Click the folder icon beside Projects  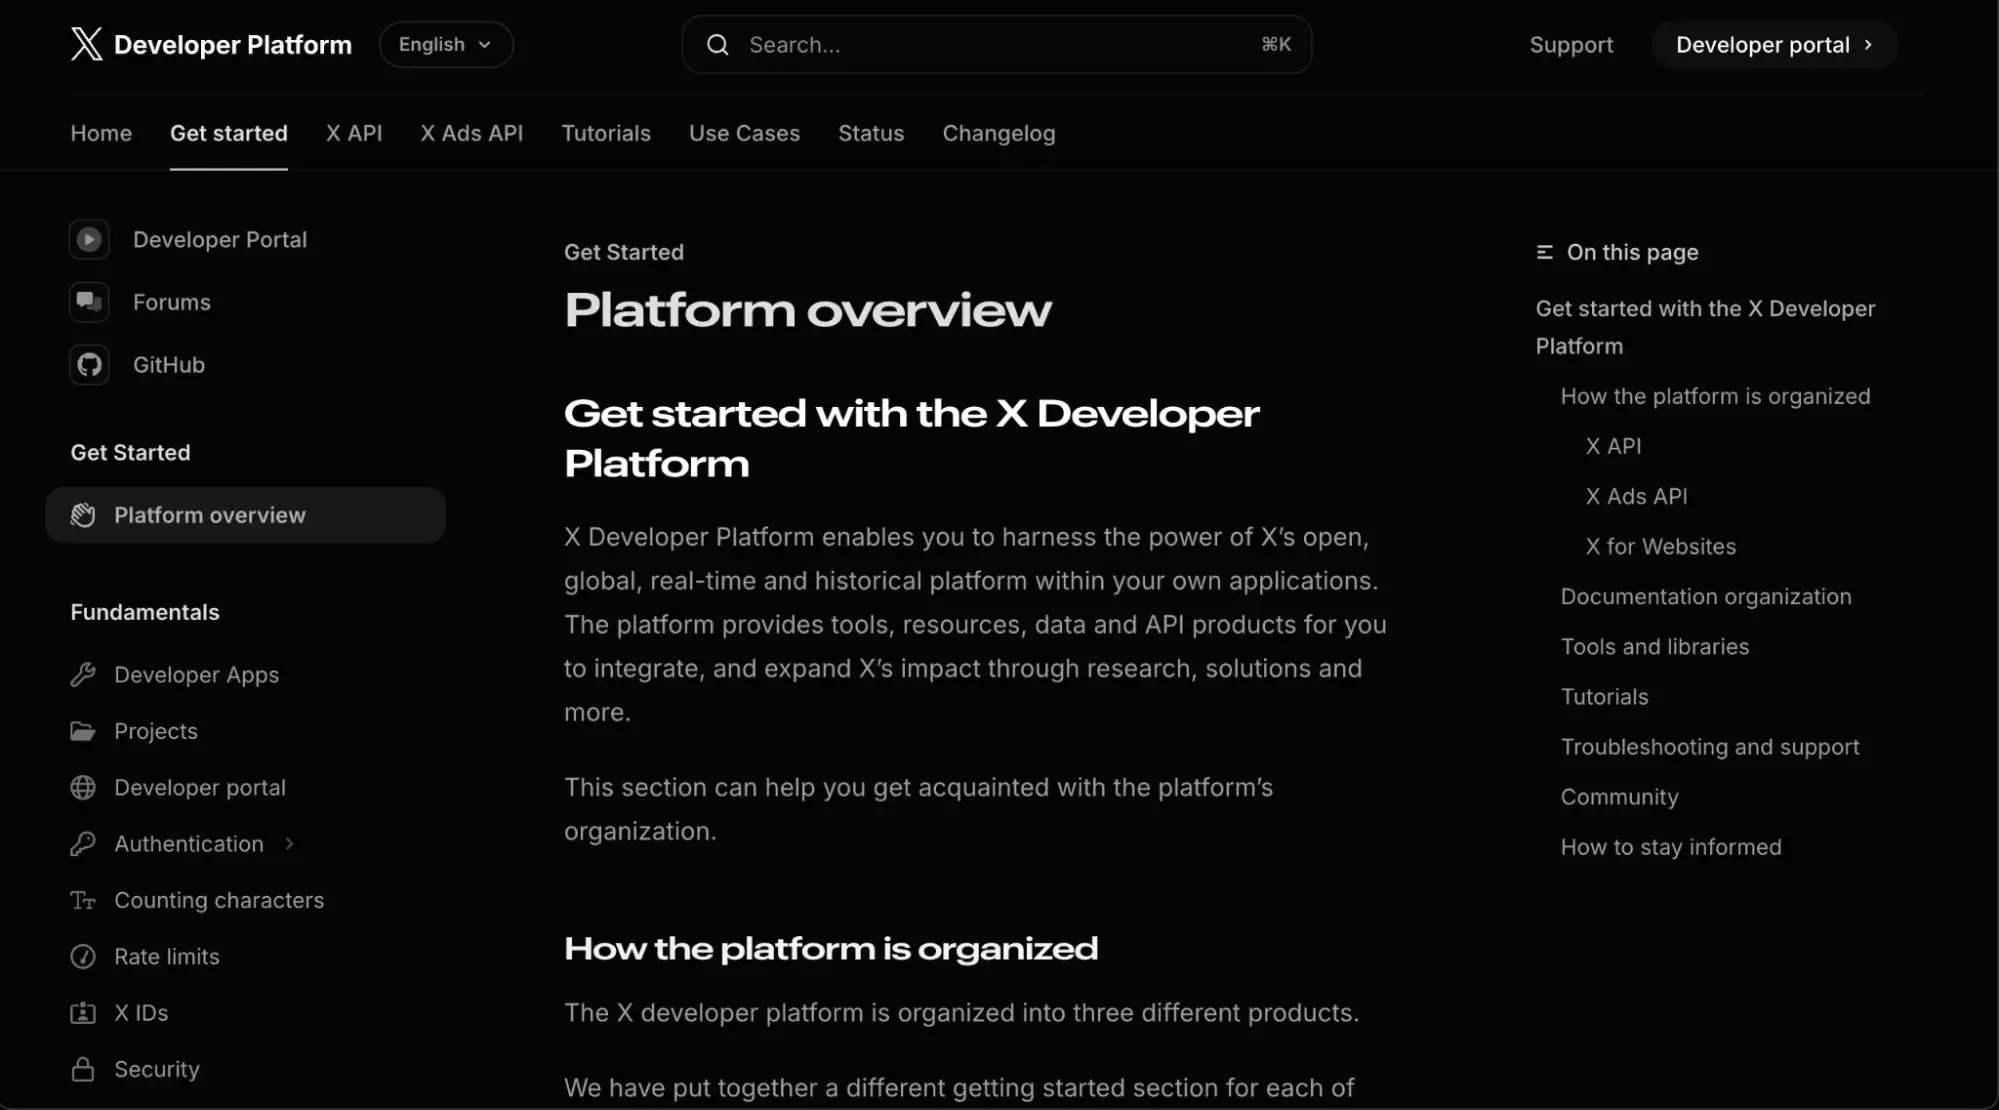coord(83,731)
